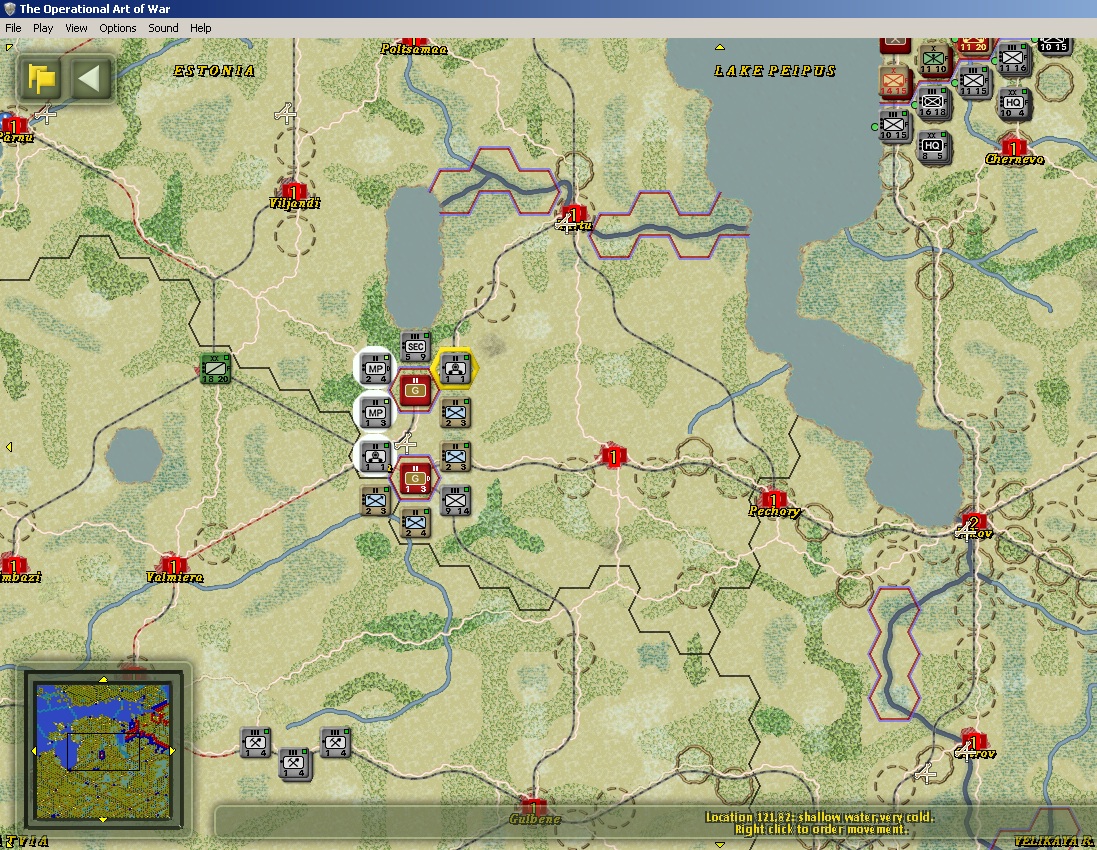
Task: Select the HQ unit rated 10-4
Action: (x=1014, y=103)
